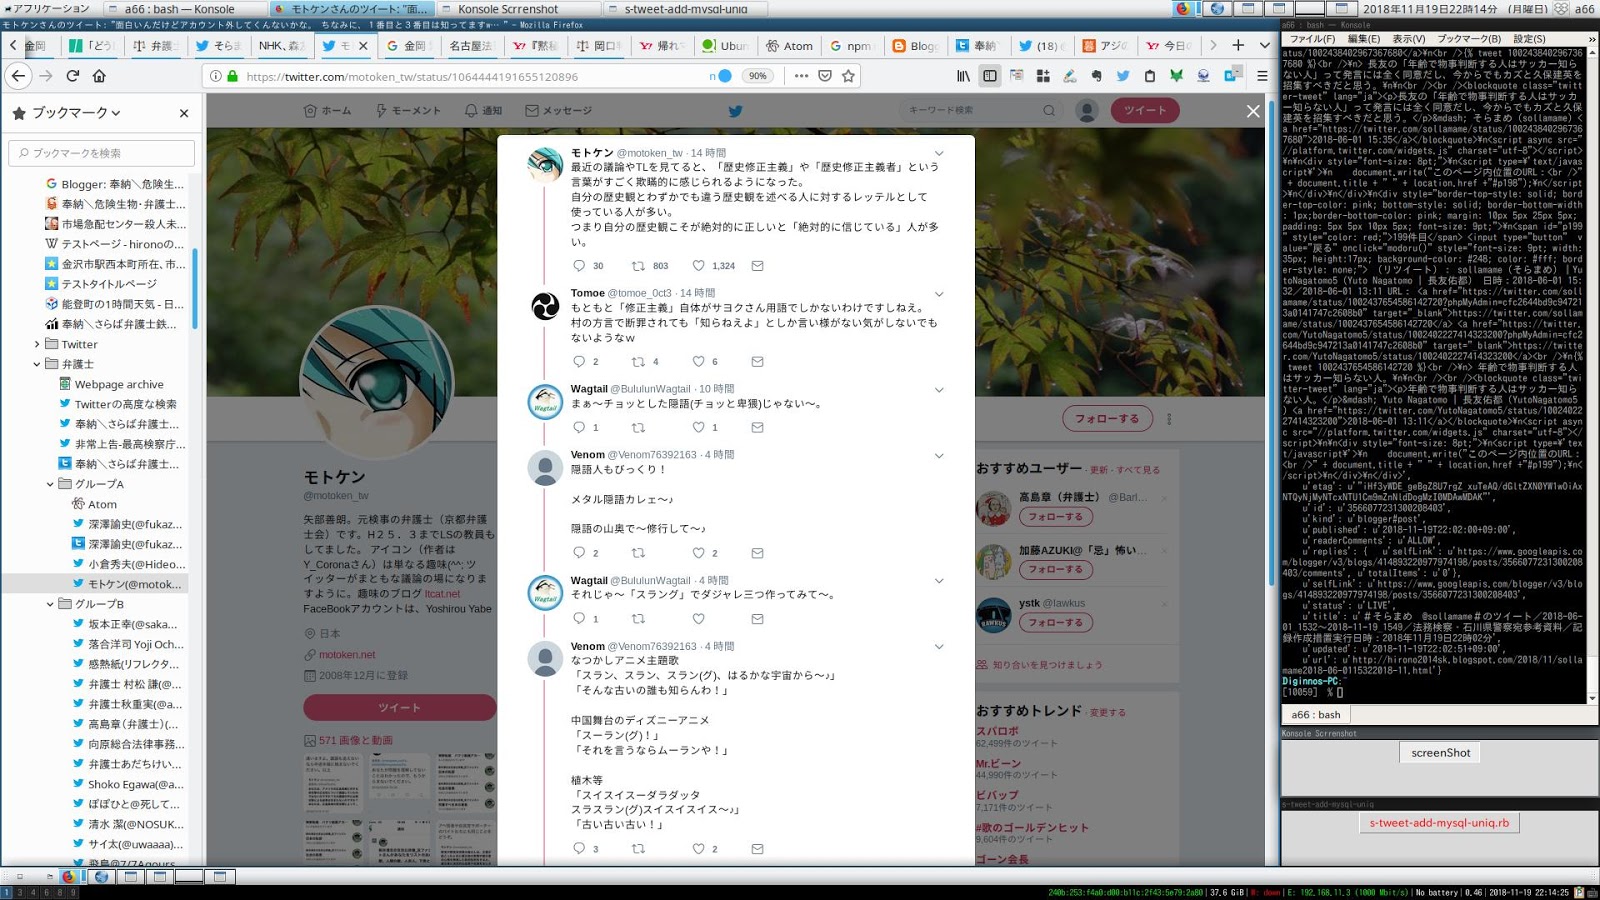Open more options beside Follow button
Viewport: 1600px width, 900px height.
1169,419
